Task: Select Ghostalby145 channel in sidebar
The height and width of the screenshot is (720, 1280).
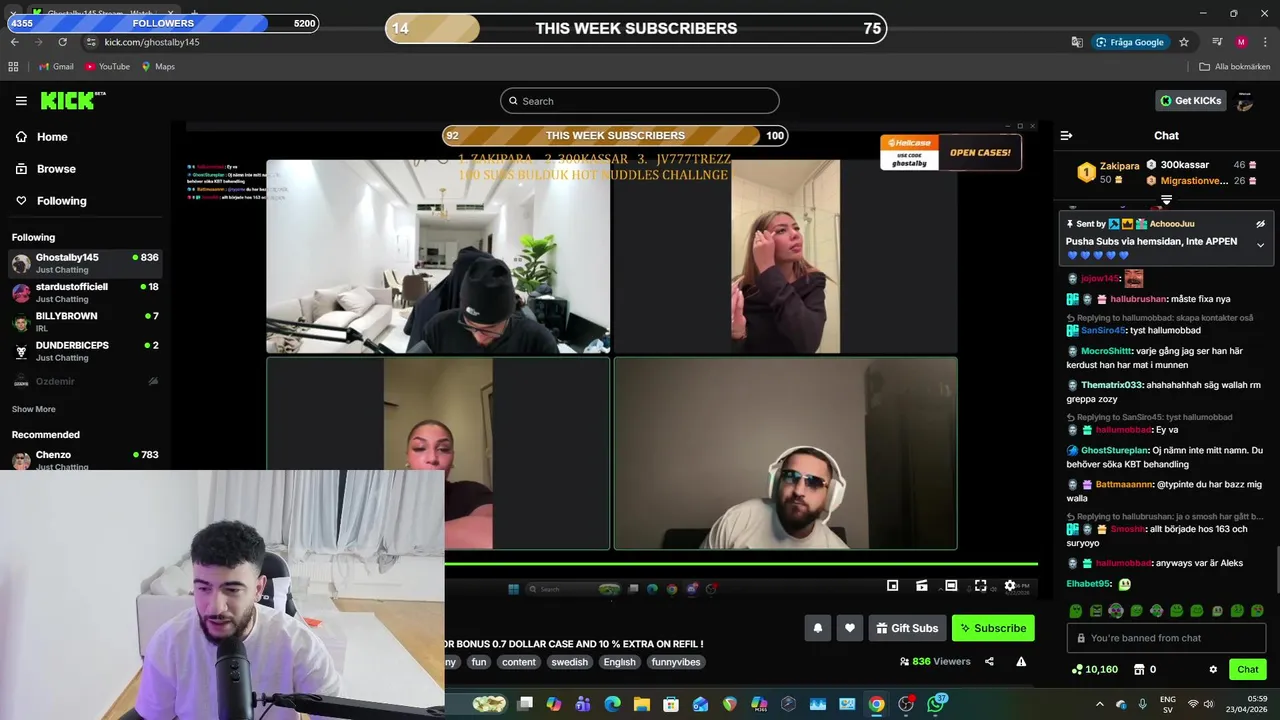Action: [86, 263]
